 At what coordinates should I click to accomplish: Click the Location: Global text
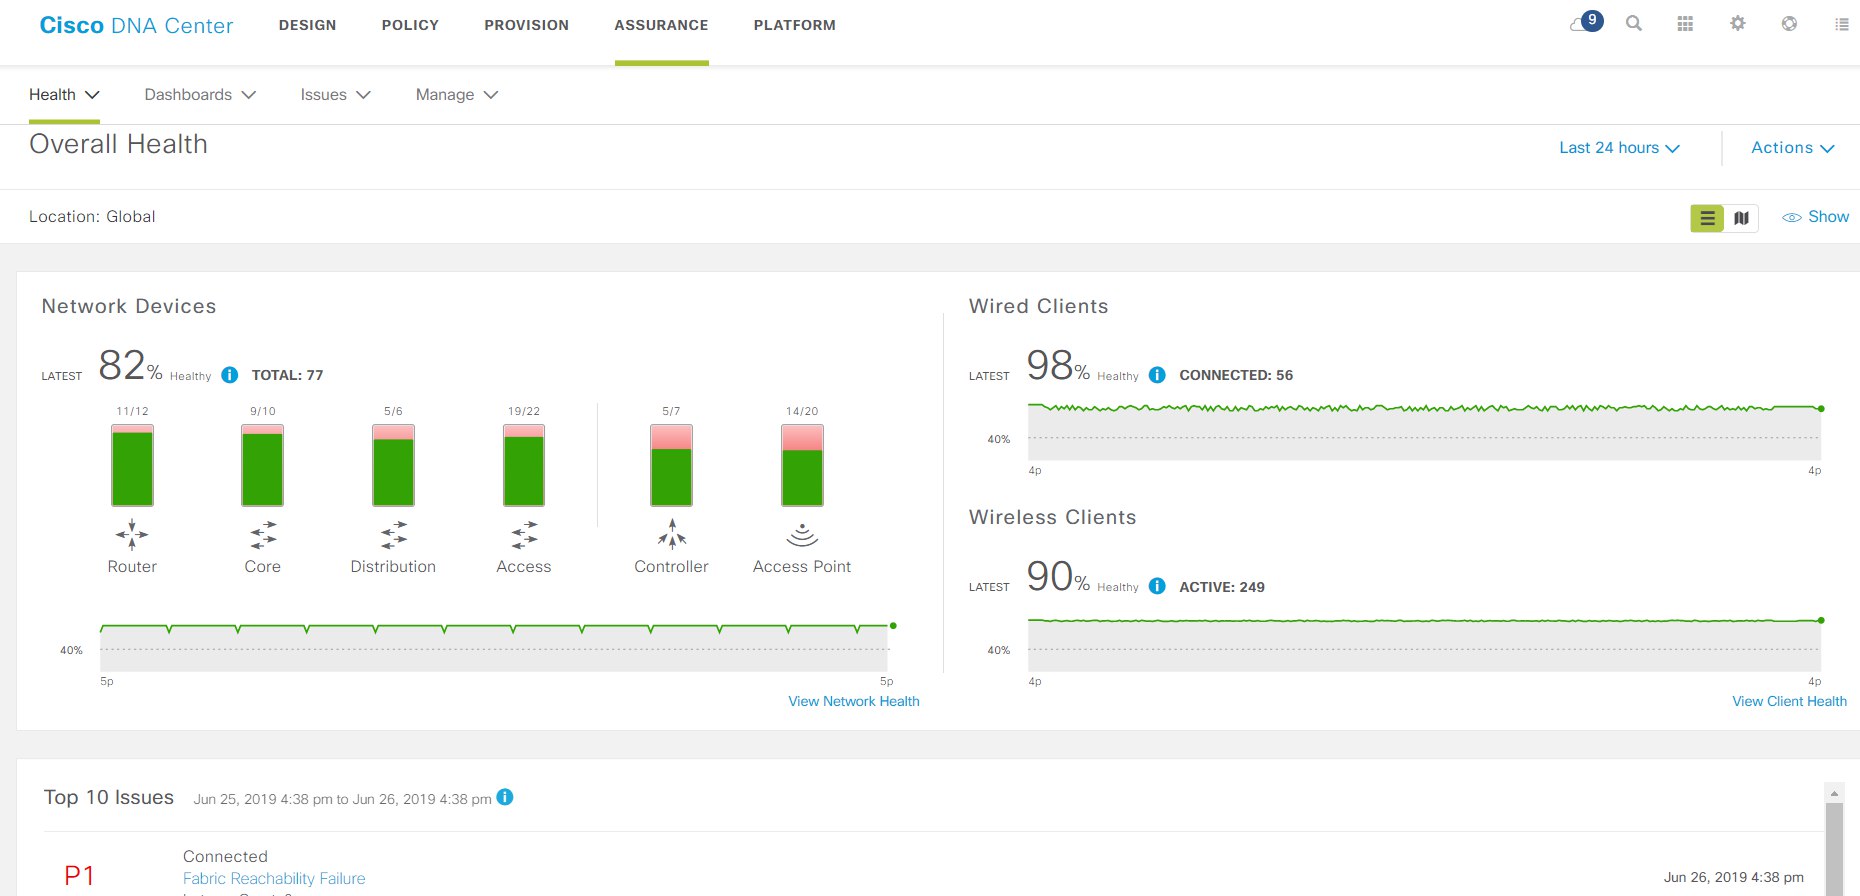pyautogui.click(x=92, y=217)
